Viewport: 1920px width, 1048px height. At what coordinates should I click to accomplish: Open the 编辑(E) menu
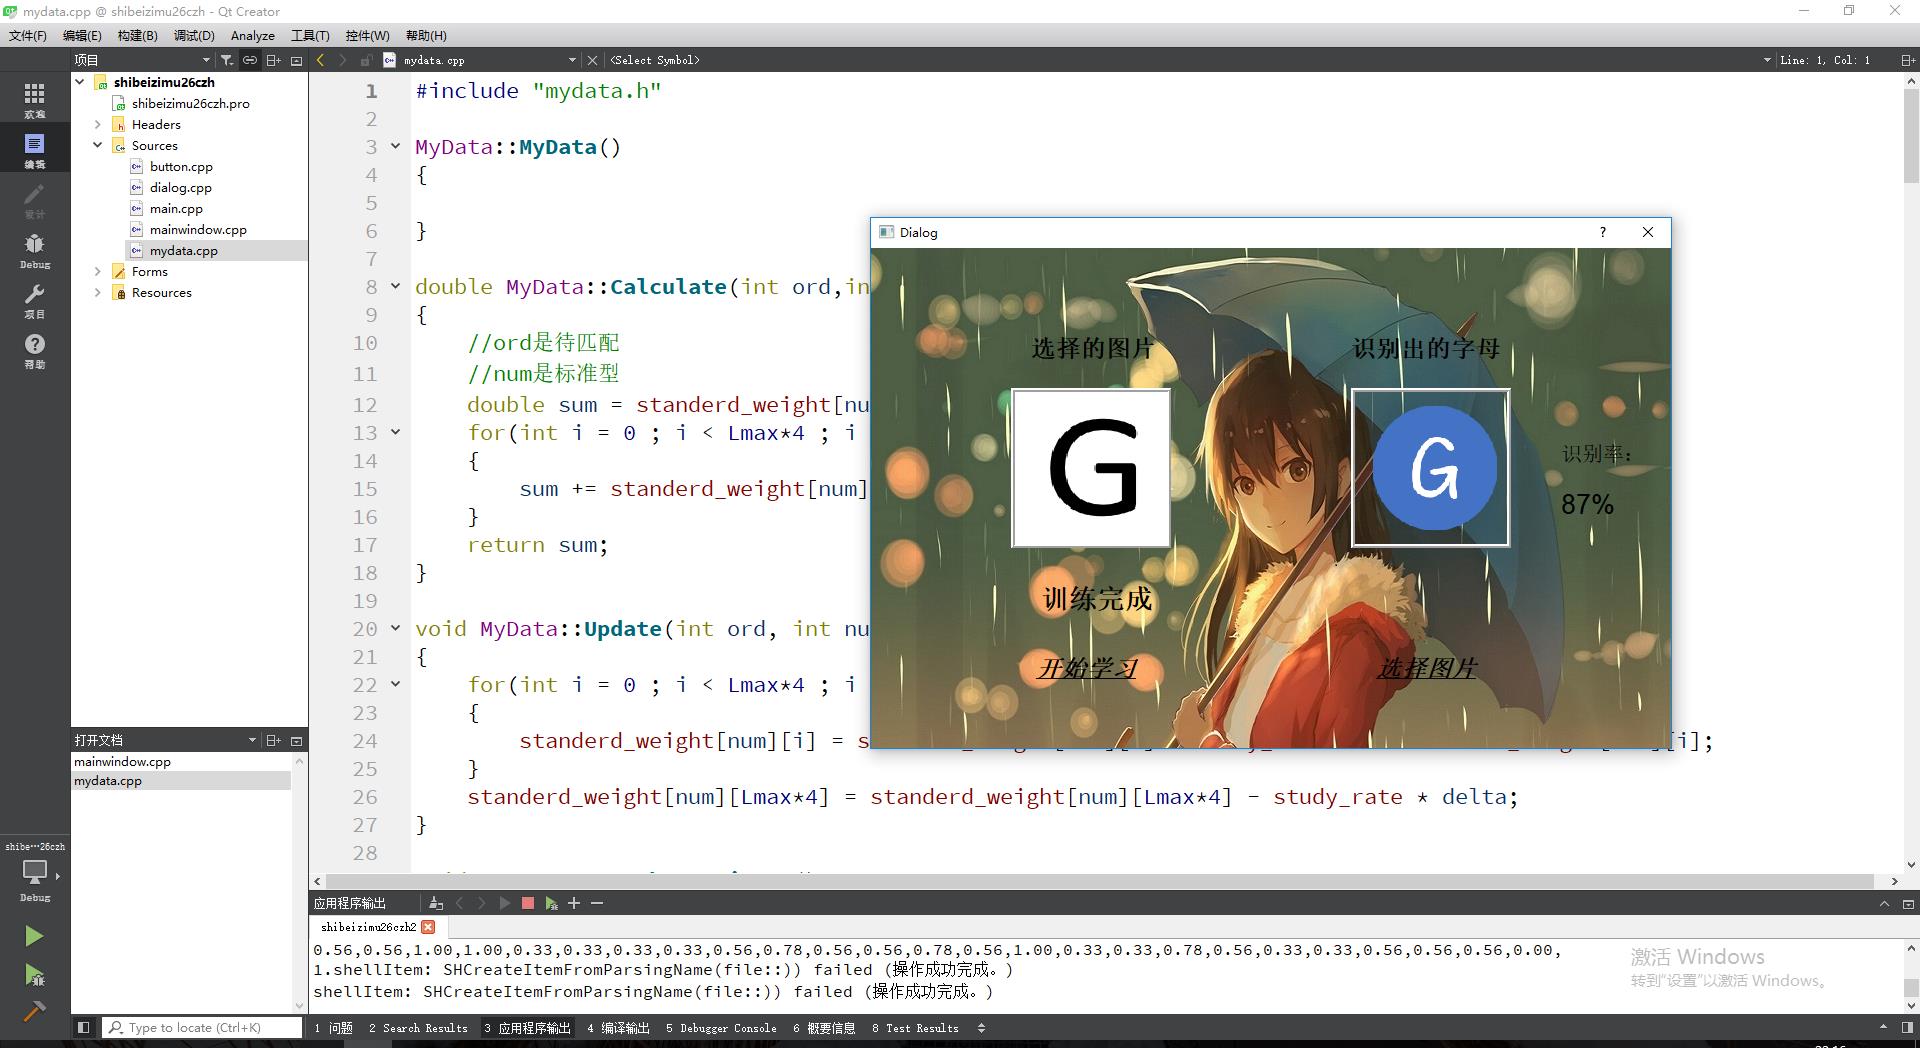click(82, 35)
